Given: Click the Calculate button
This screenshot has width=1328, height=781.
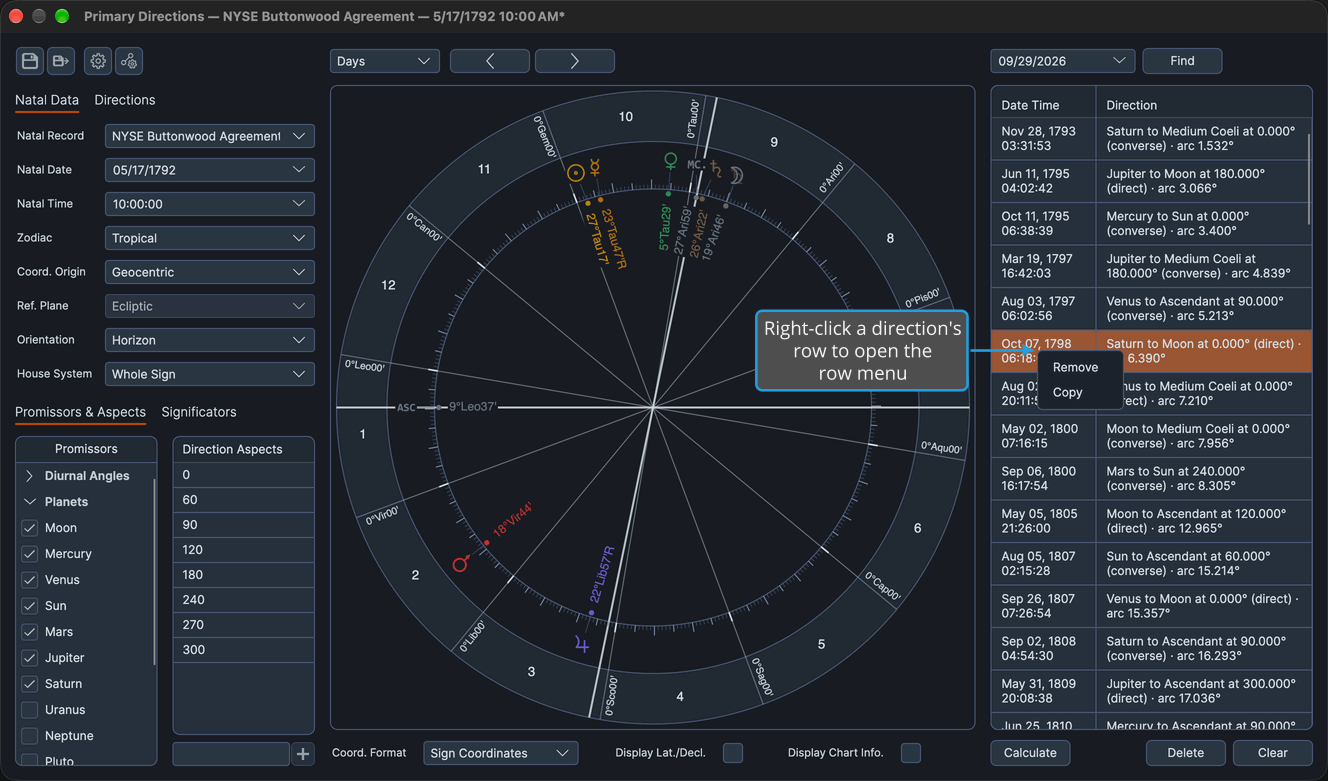Looking at the screenshot, I should (1030, 753).
